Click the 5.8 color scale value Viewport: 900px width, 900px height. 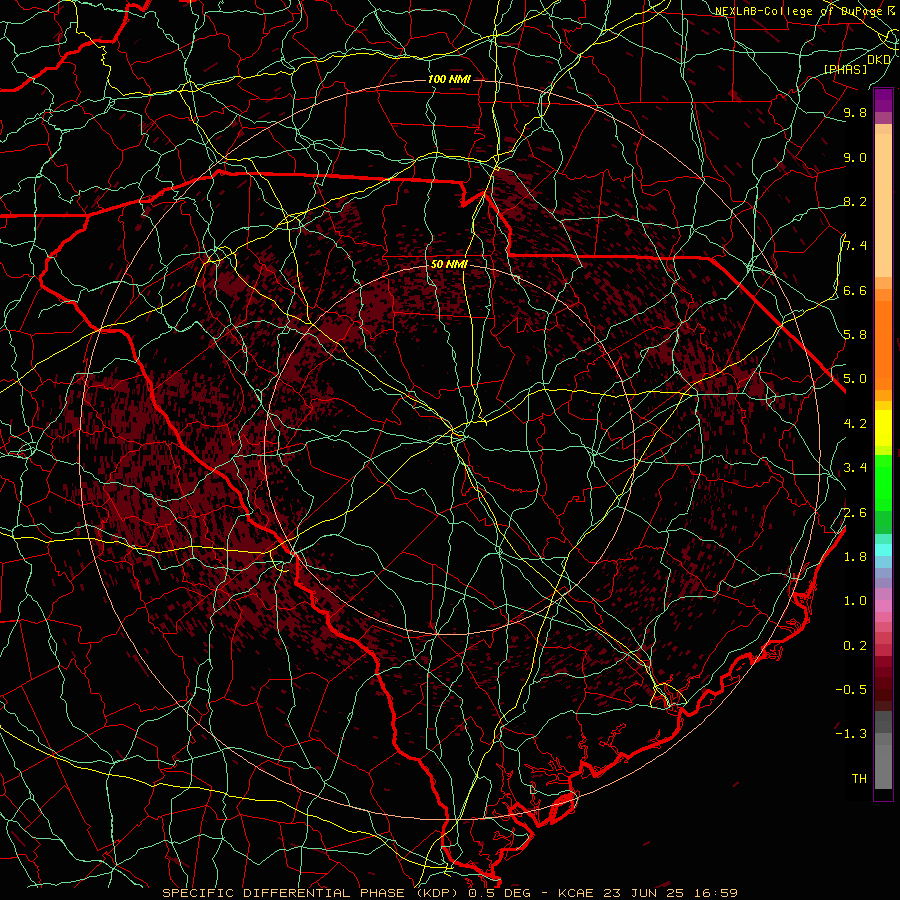tap(855, 334)
